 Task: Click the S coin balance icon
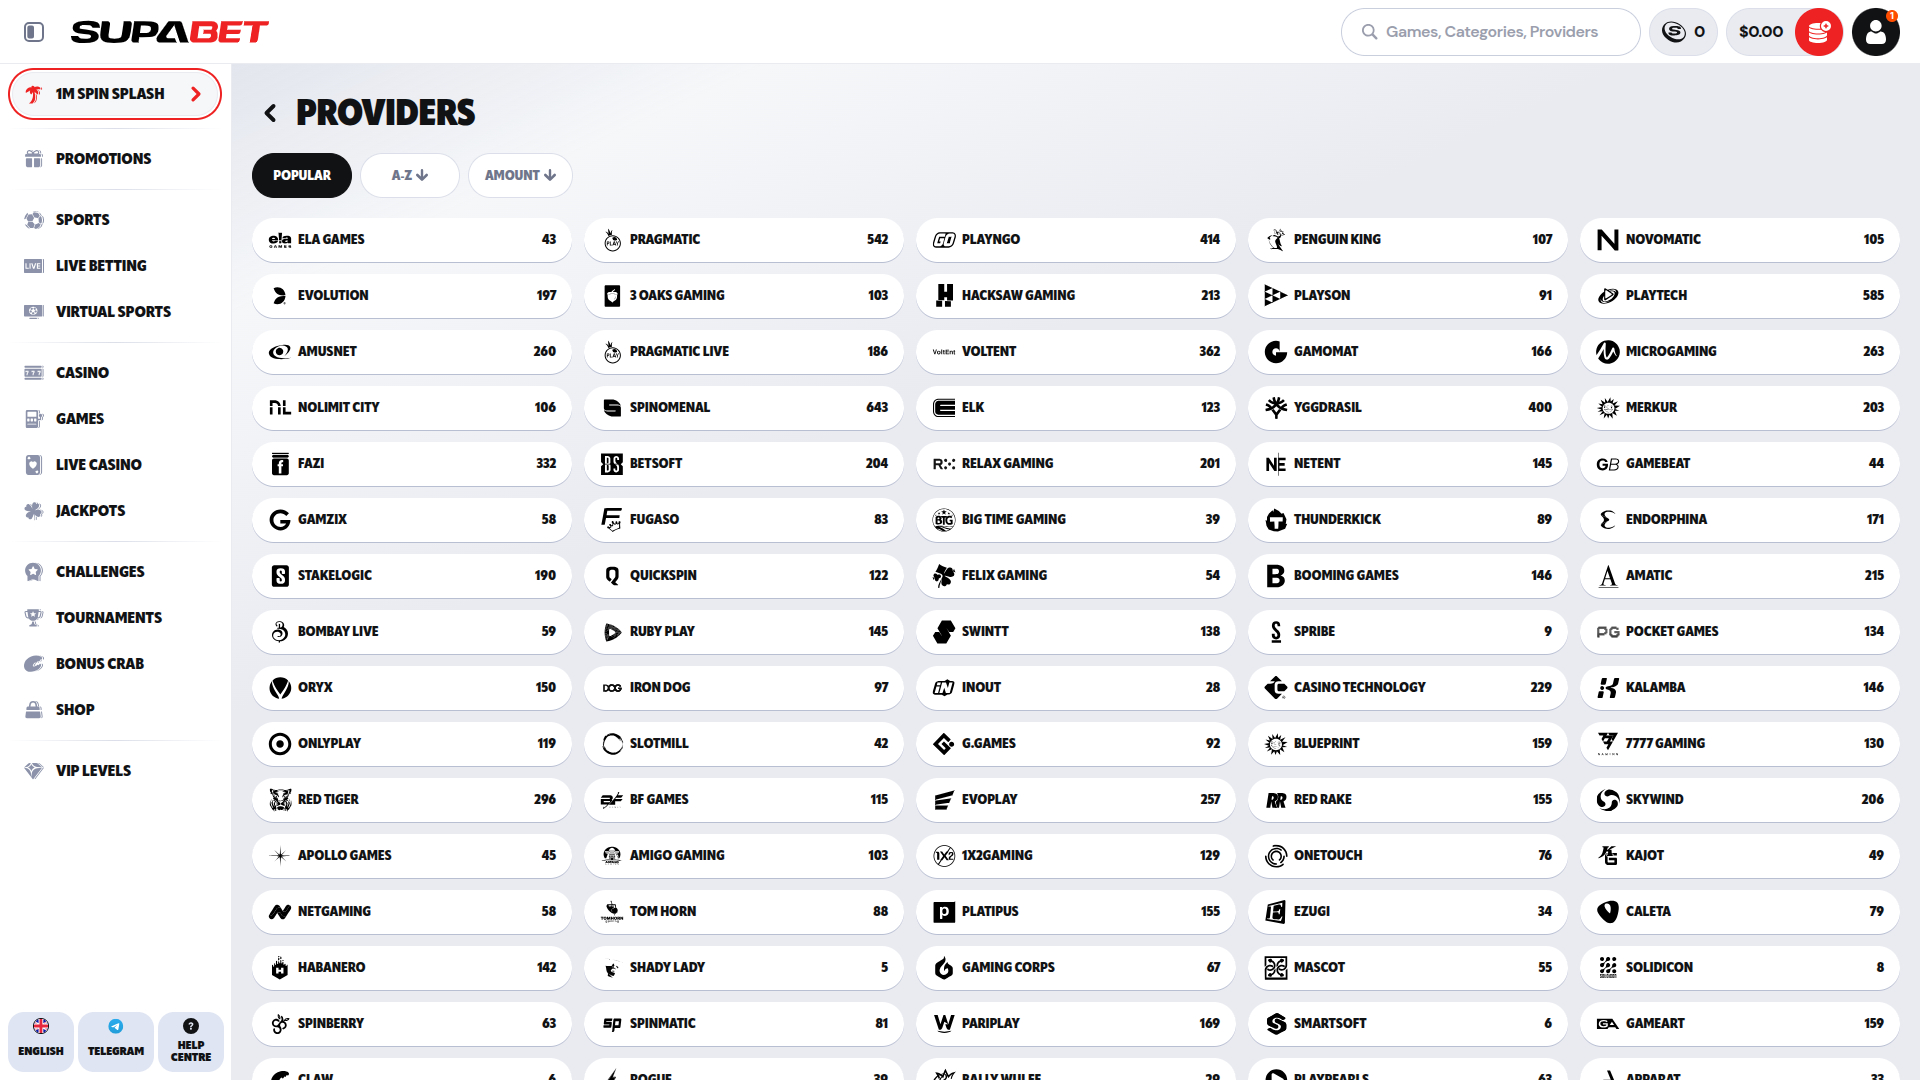tap(1674, 32)
